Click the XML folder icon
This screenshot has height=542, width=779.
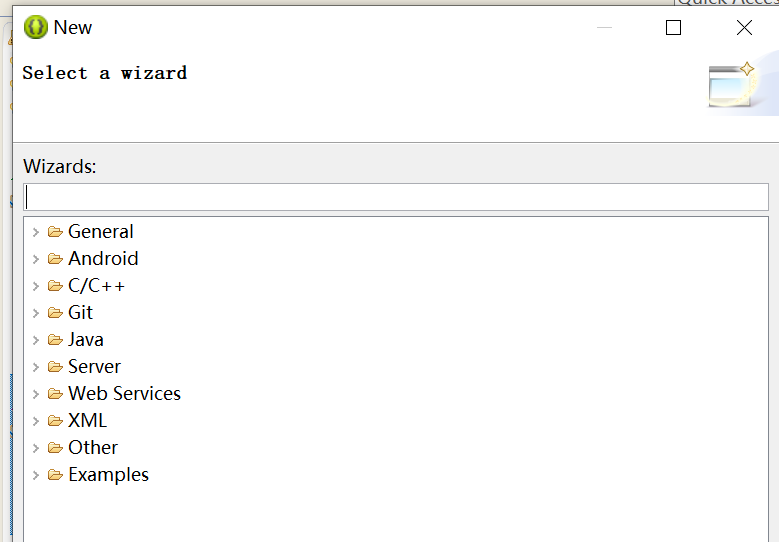[x=55, y=421]
